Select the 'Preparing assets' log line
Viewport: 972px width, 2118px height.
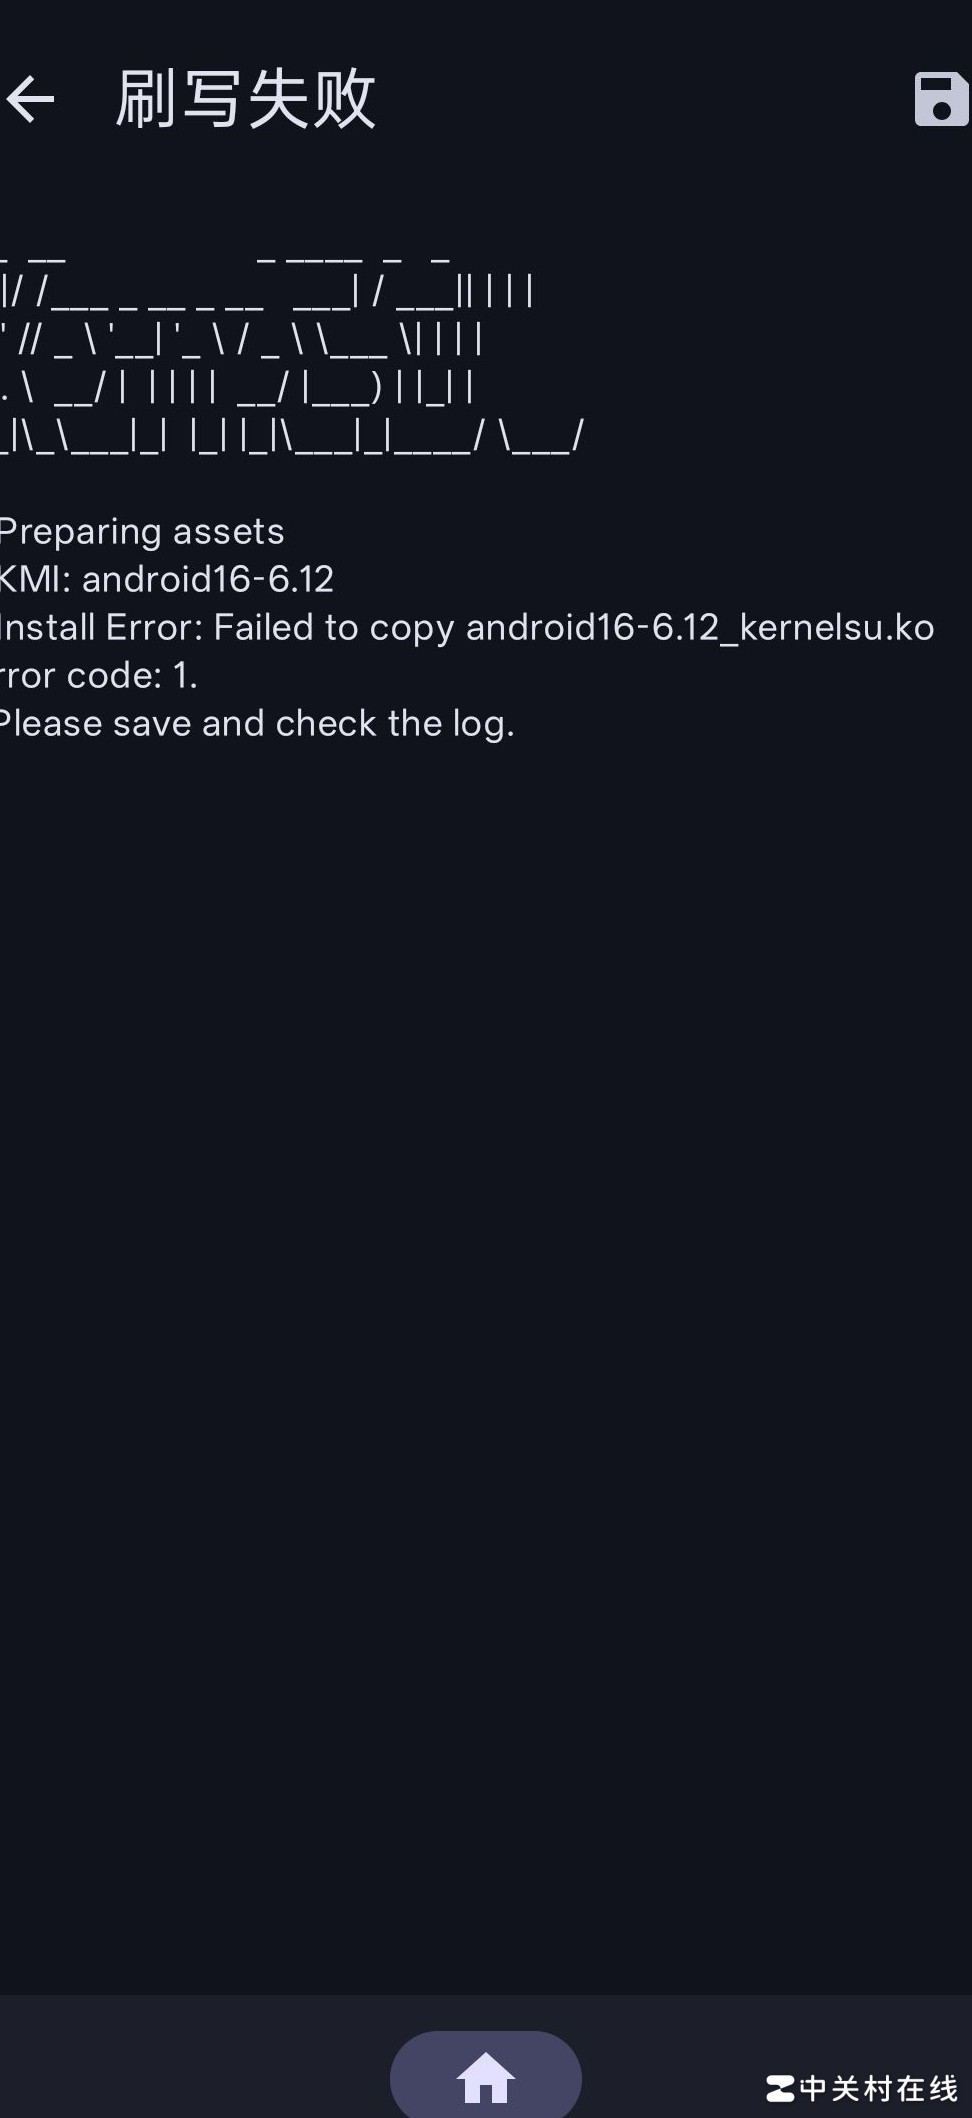point(142,532)
